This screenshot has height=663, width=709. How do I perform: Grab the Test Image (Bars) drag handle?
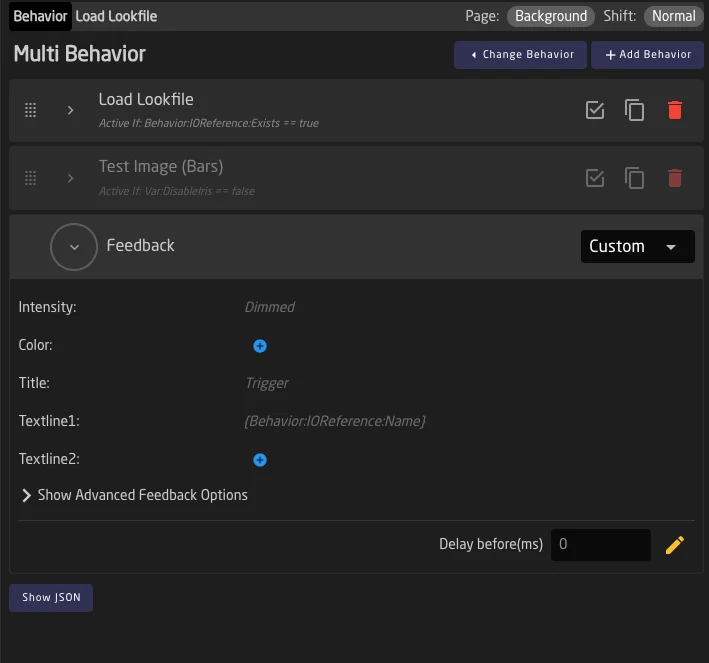click(x=30, y=178)
